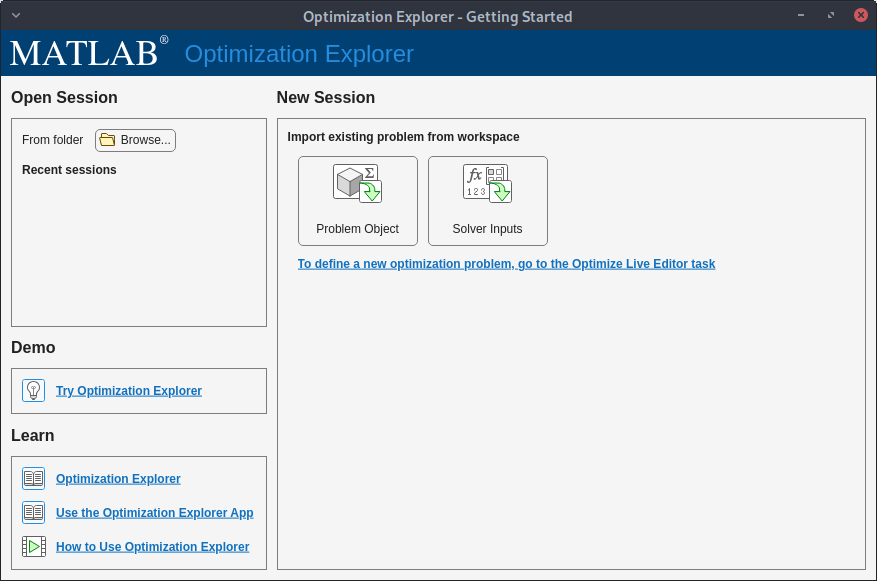The image size is (877, 581).
Task: Click the Optimization Explorer header title
Action: tap(298, 54)
